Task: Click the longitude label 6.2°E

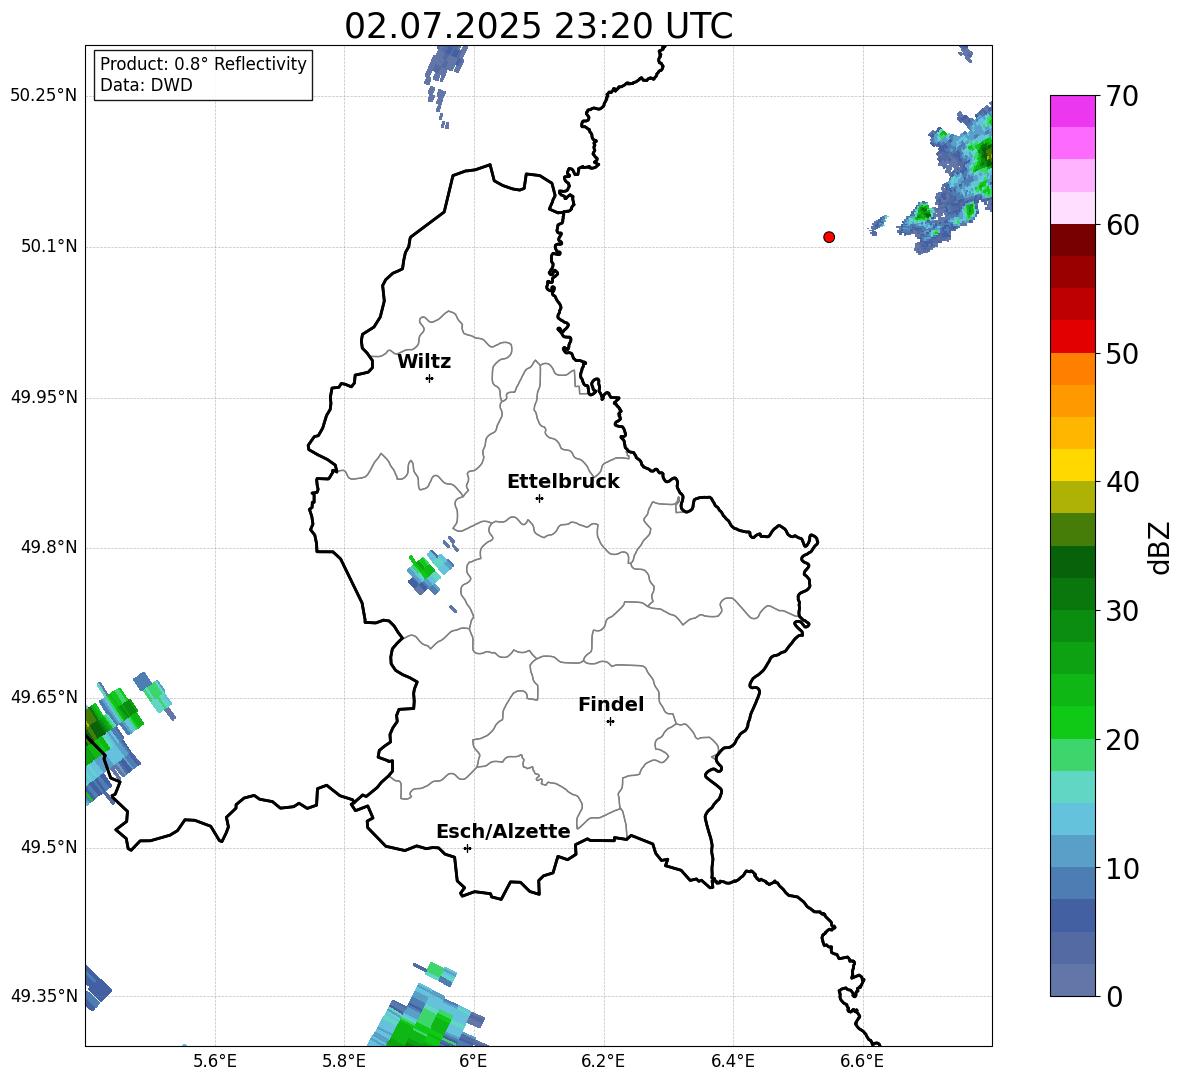Action: tap(603, 1061)
